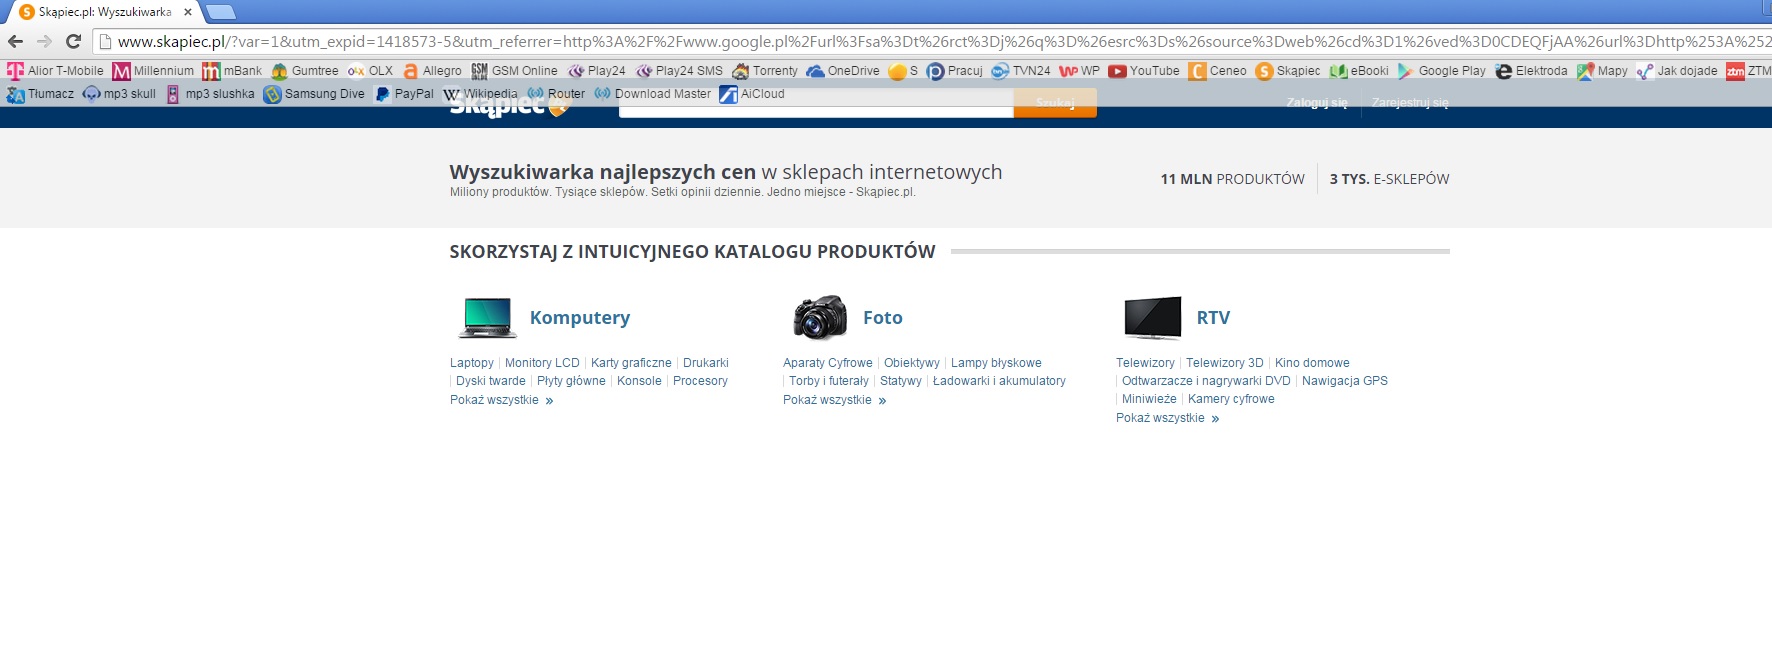Open the Aparaty Cyfrowe link
This screenshot has width=1772, height=648.
coord(828,363)
